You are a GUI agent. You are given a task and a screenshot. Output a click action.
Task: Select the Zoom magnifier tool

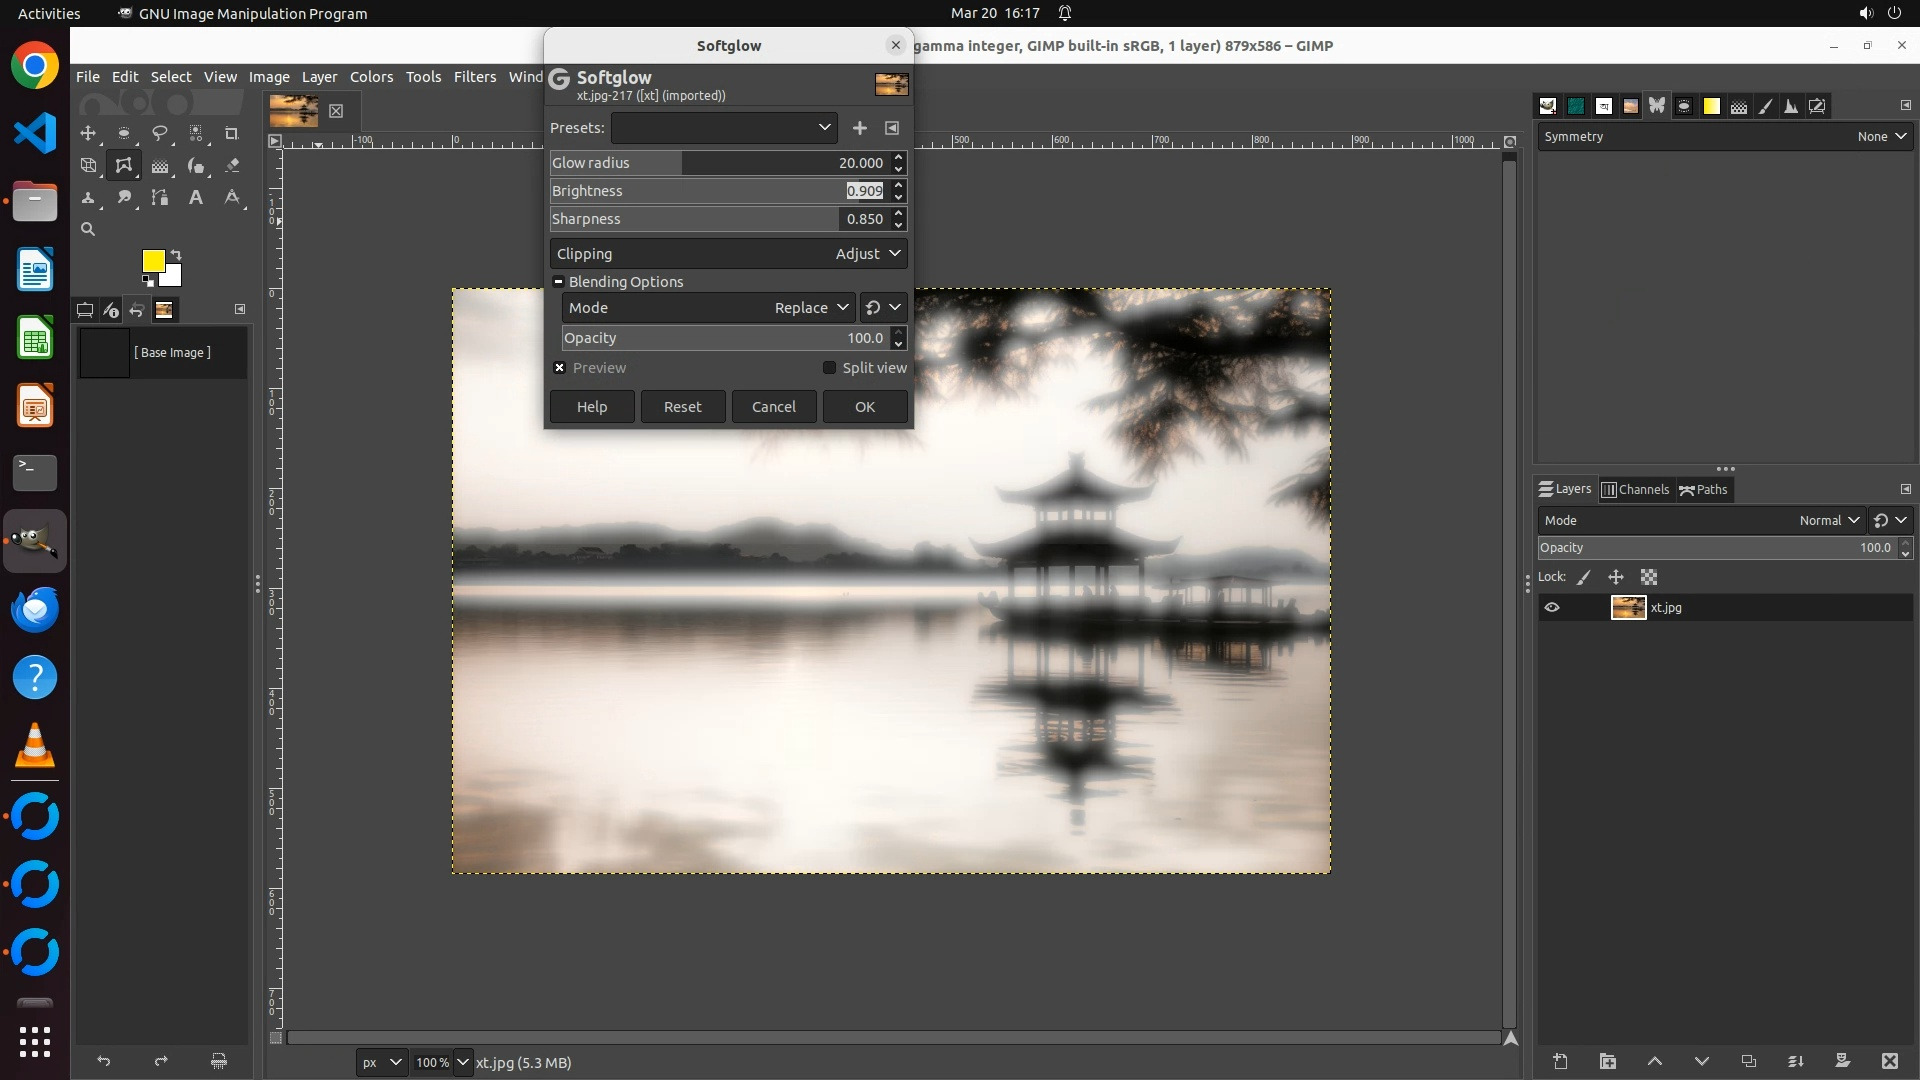tap(88, 230)
